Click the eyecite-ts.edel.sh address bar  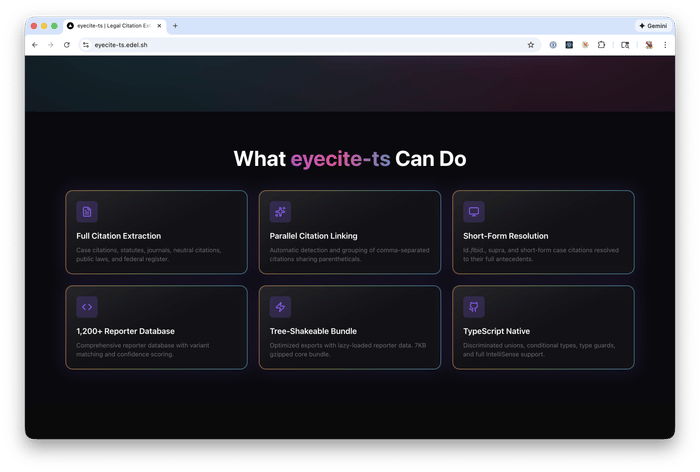point(300,45)
